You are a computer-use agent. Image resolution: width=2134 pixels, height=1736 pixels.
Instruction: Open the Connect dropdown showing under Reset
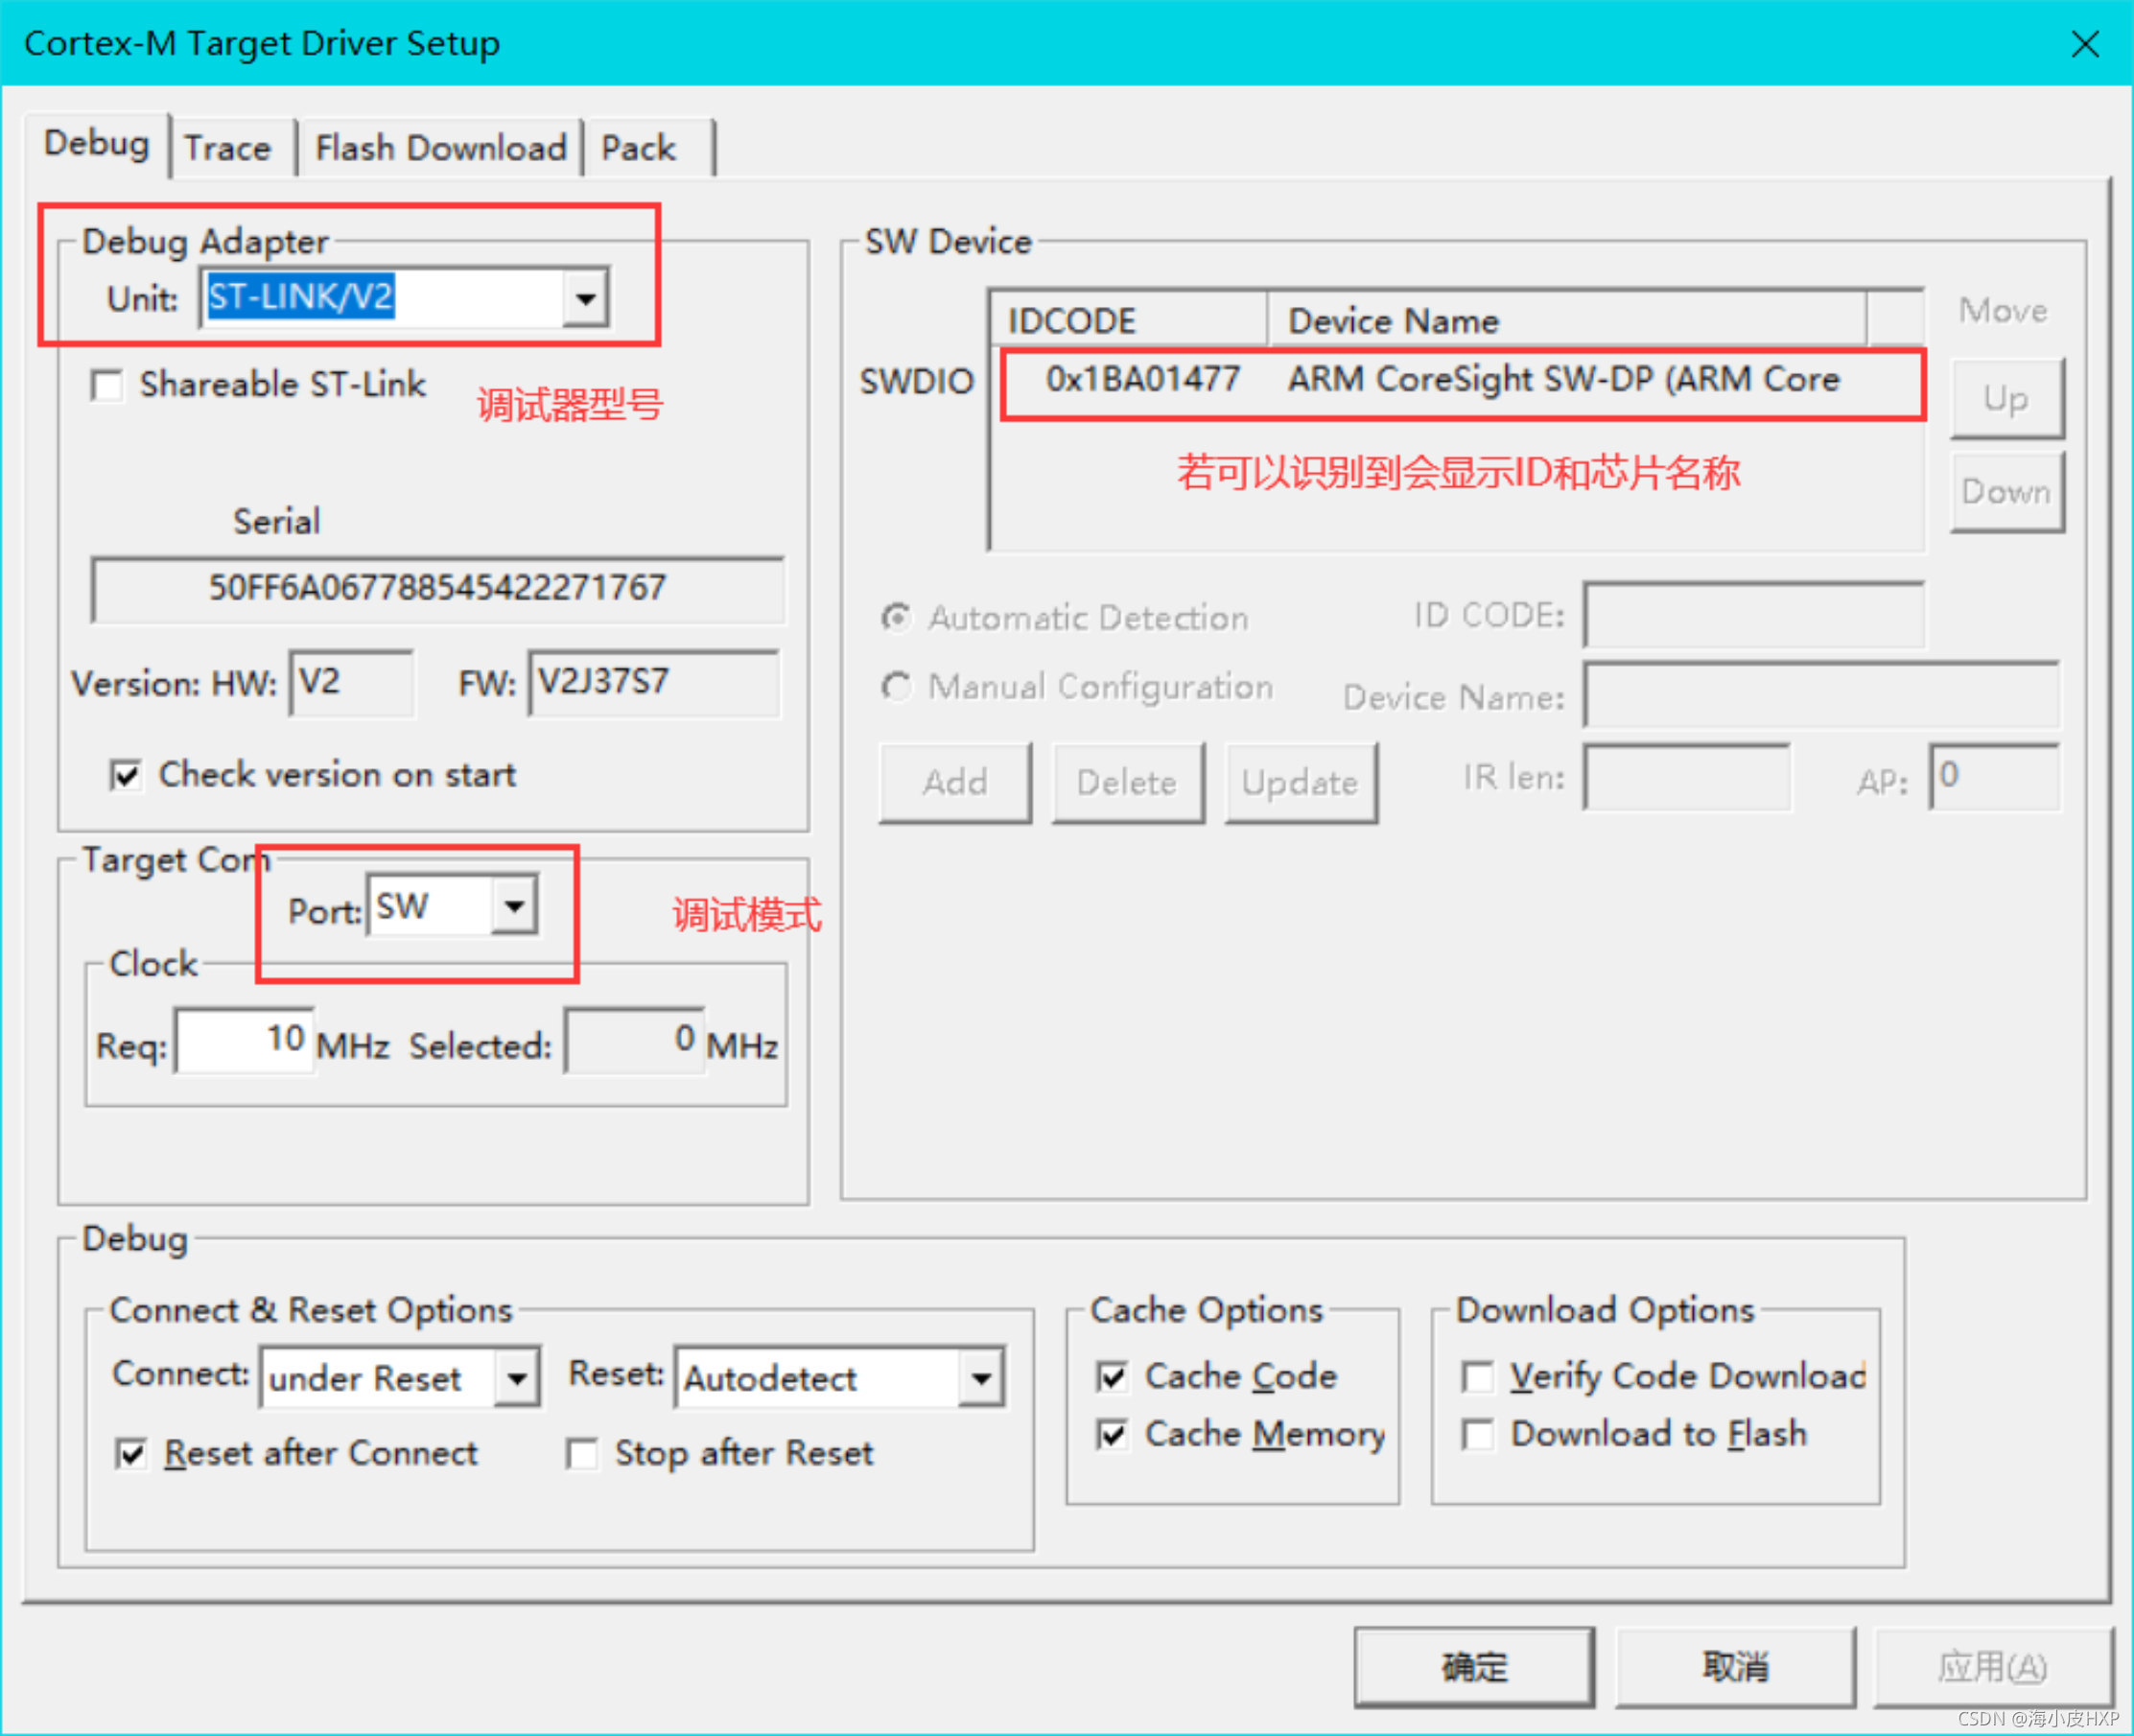pos(516,1377)
